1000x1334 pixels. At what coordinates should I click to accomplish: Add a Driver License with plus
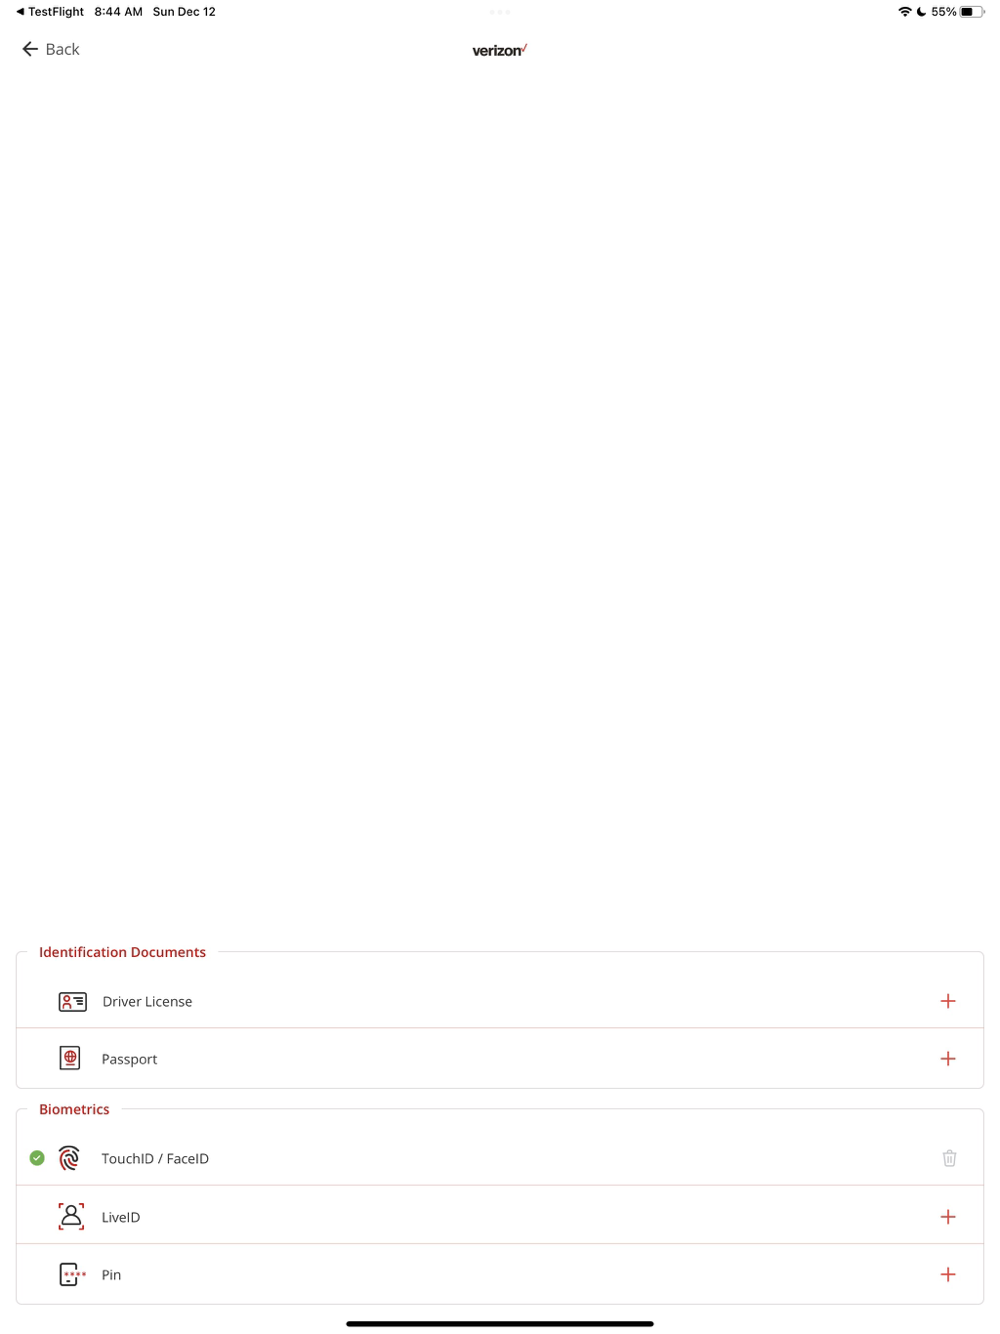(948, 1001)
